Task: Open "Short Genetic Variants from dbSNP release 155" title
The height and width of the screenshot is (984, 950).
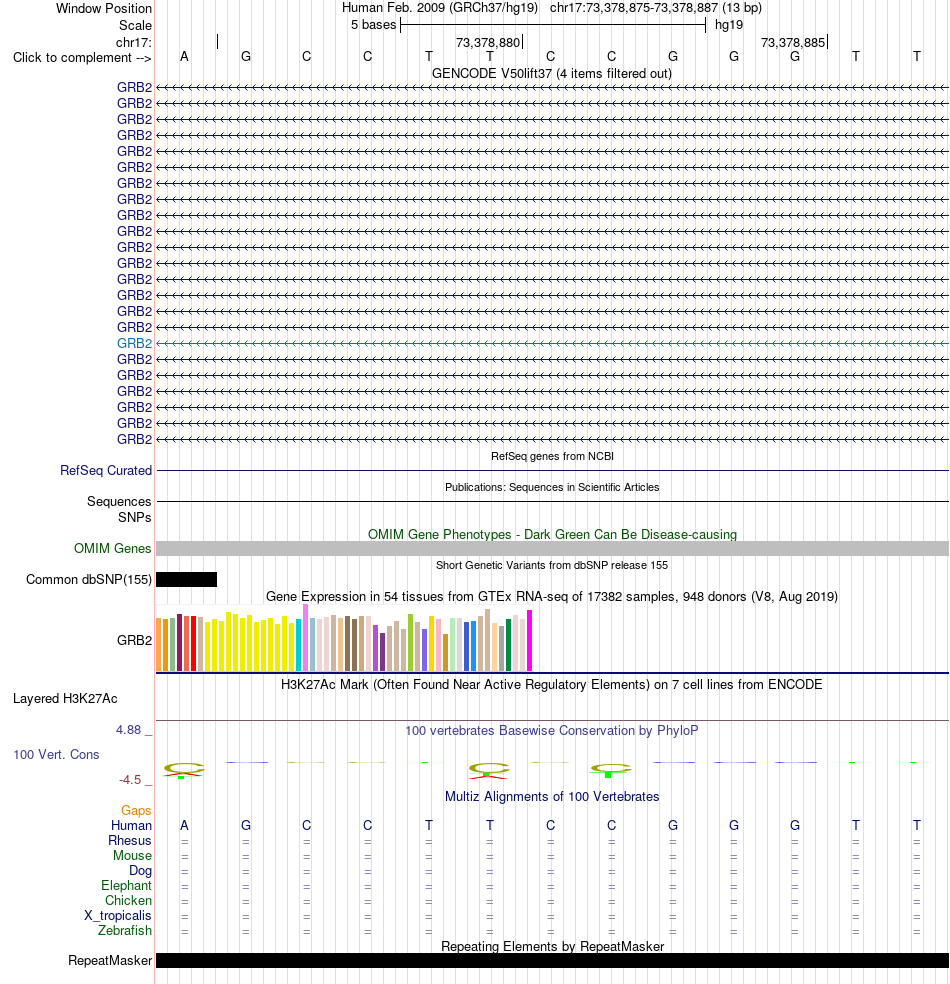Action: tap(552, 565)
